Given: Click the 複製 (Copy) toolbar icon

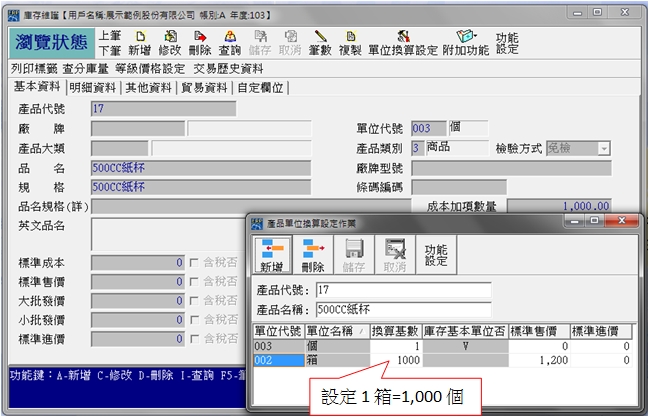Looking at the screenshot, I should click(349, 42).
